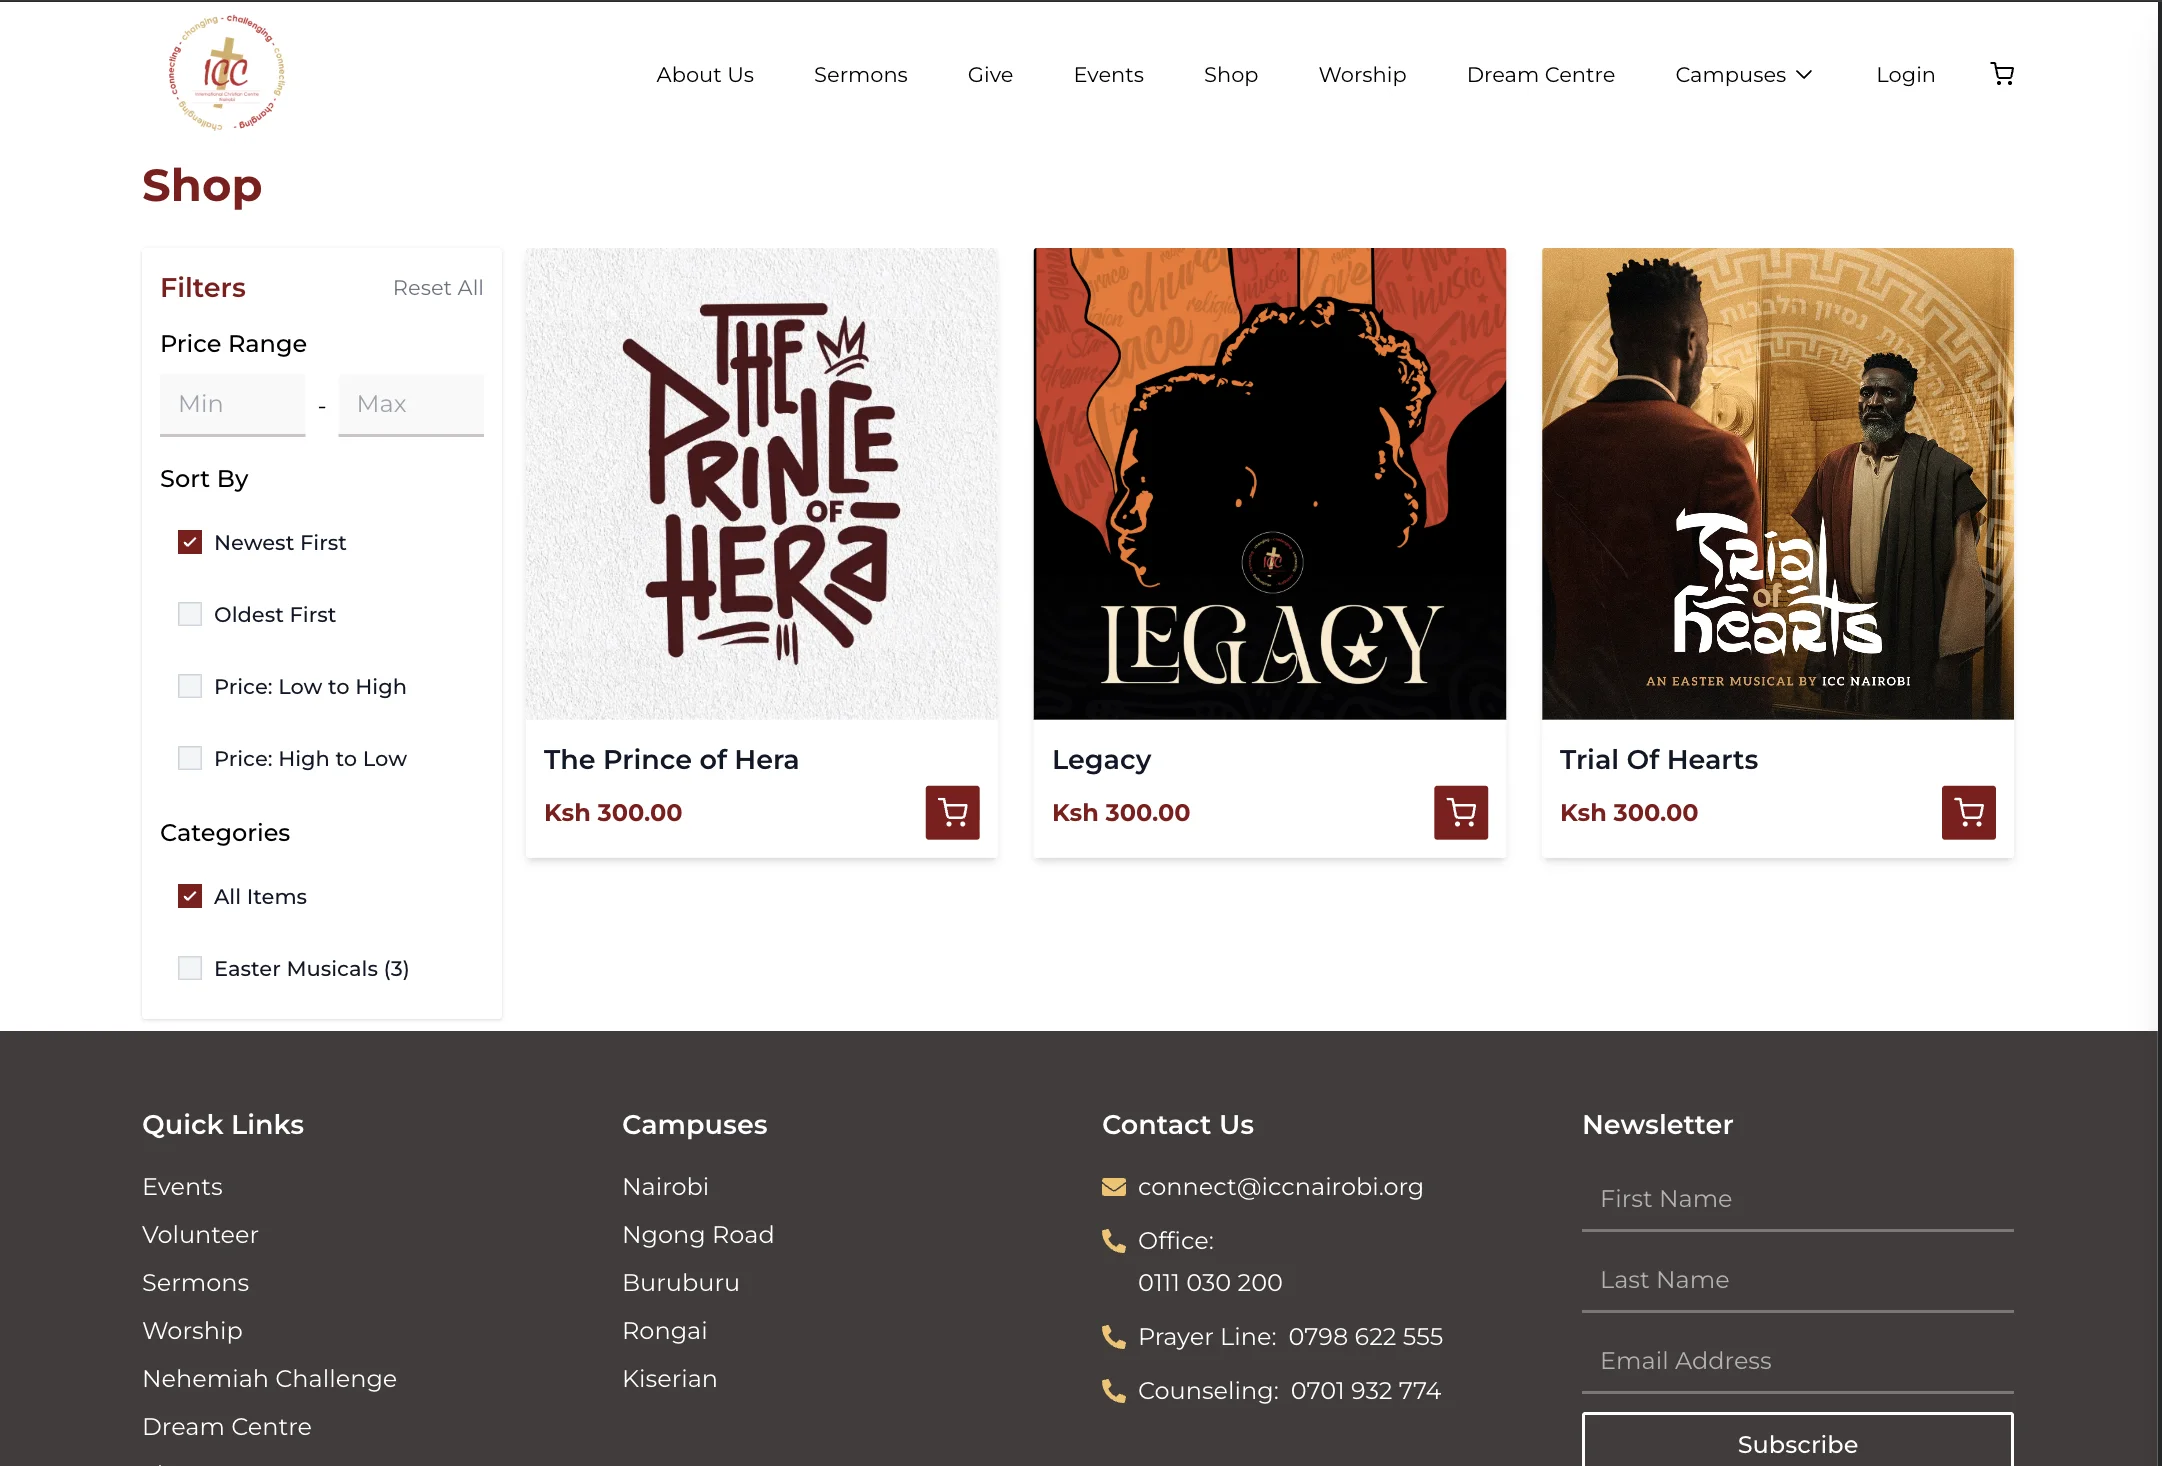The width and height of the screenshot is (2162, 1466).
Task: Focus the Max price input field
Action: 411,404
